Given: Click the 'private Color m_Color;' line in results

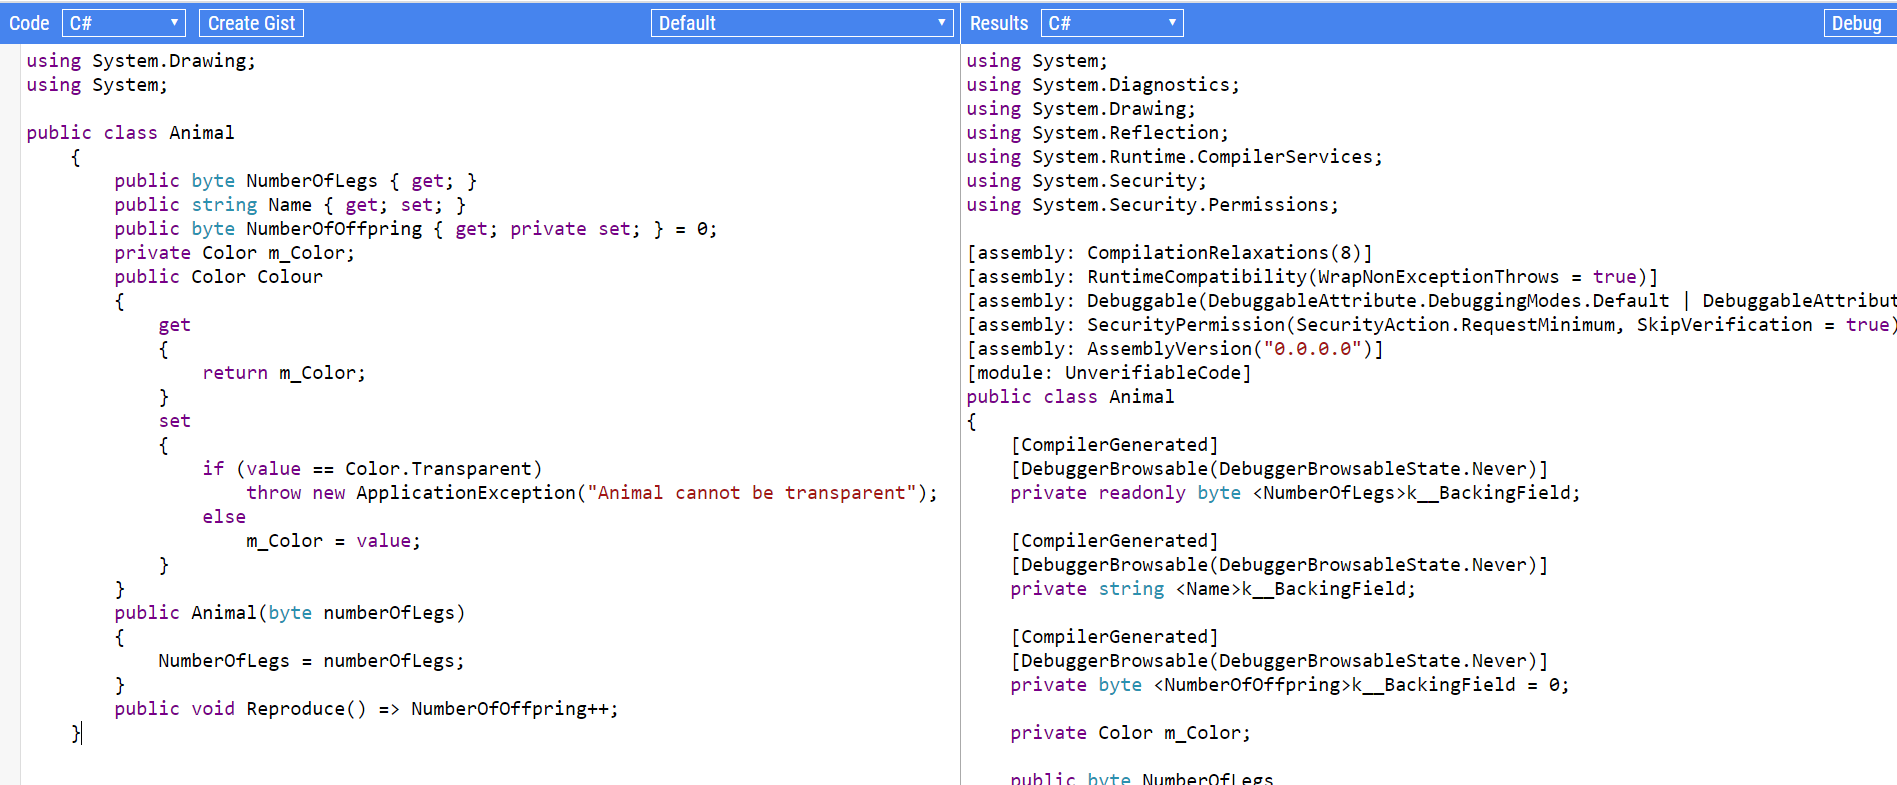Looking at the screenshot, I should point(1129,733).
